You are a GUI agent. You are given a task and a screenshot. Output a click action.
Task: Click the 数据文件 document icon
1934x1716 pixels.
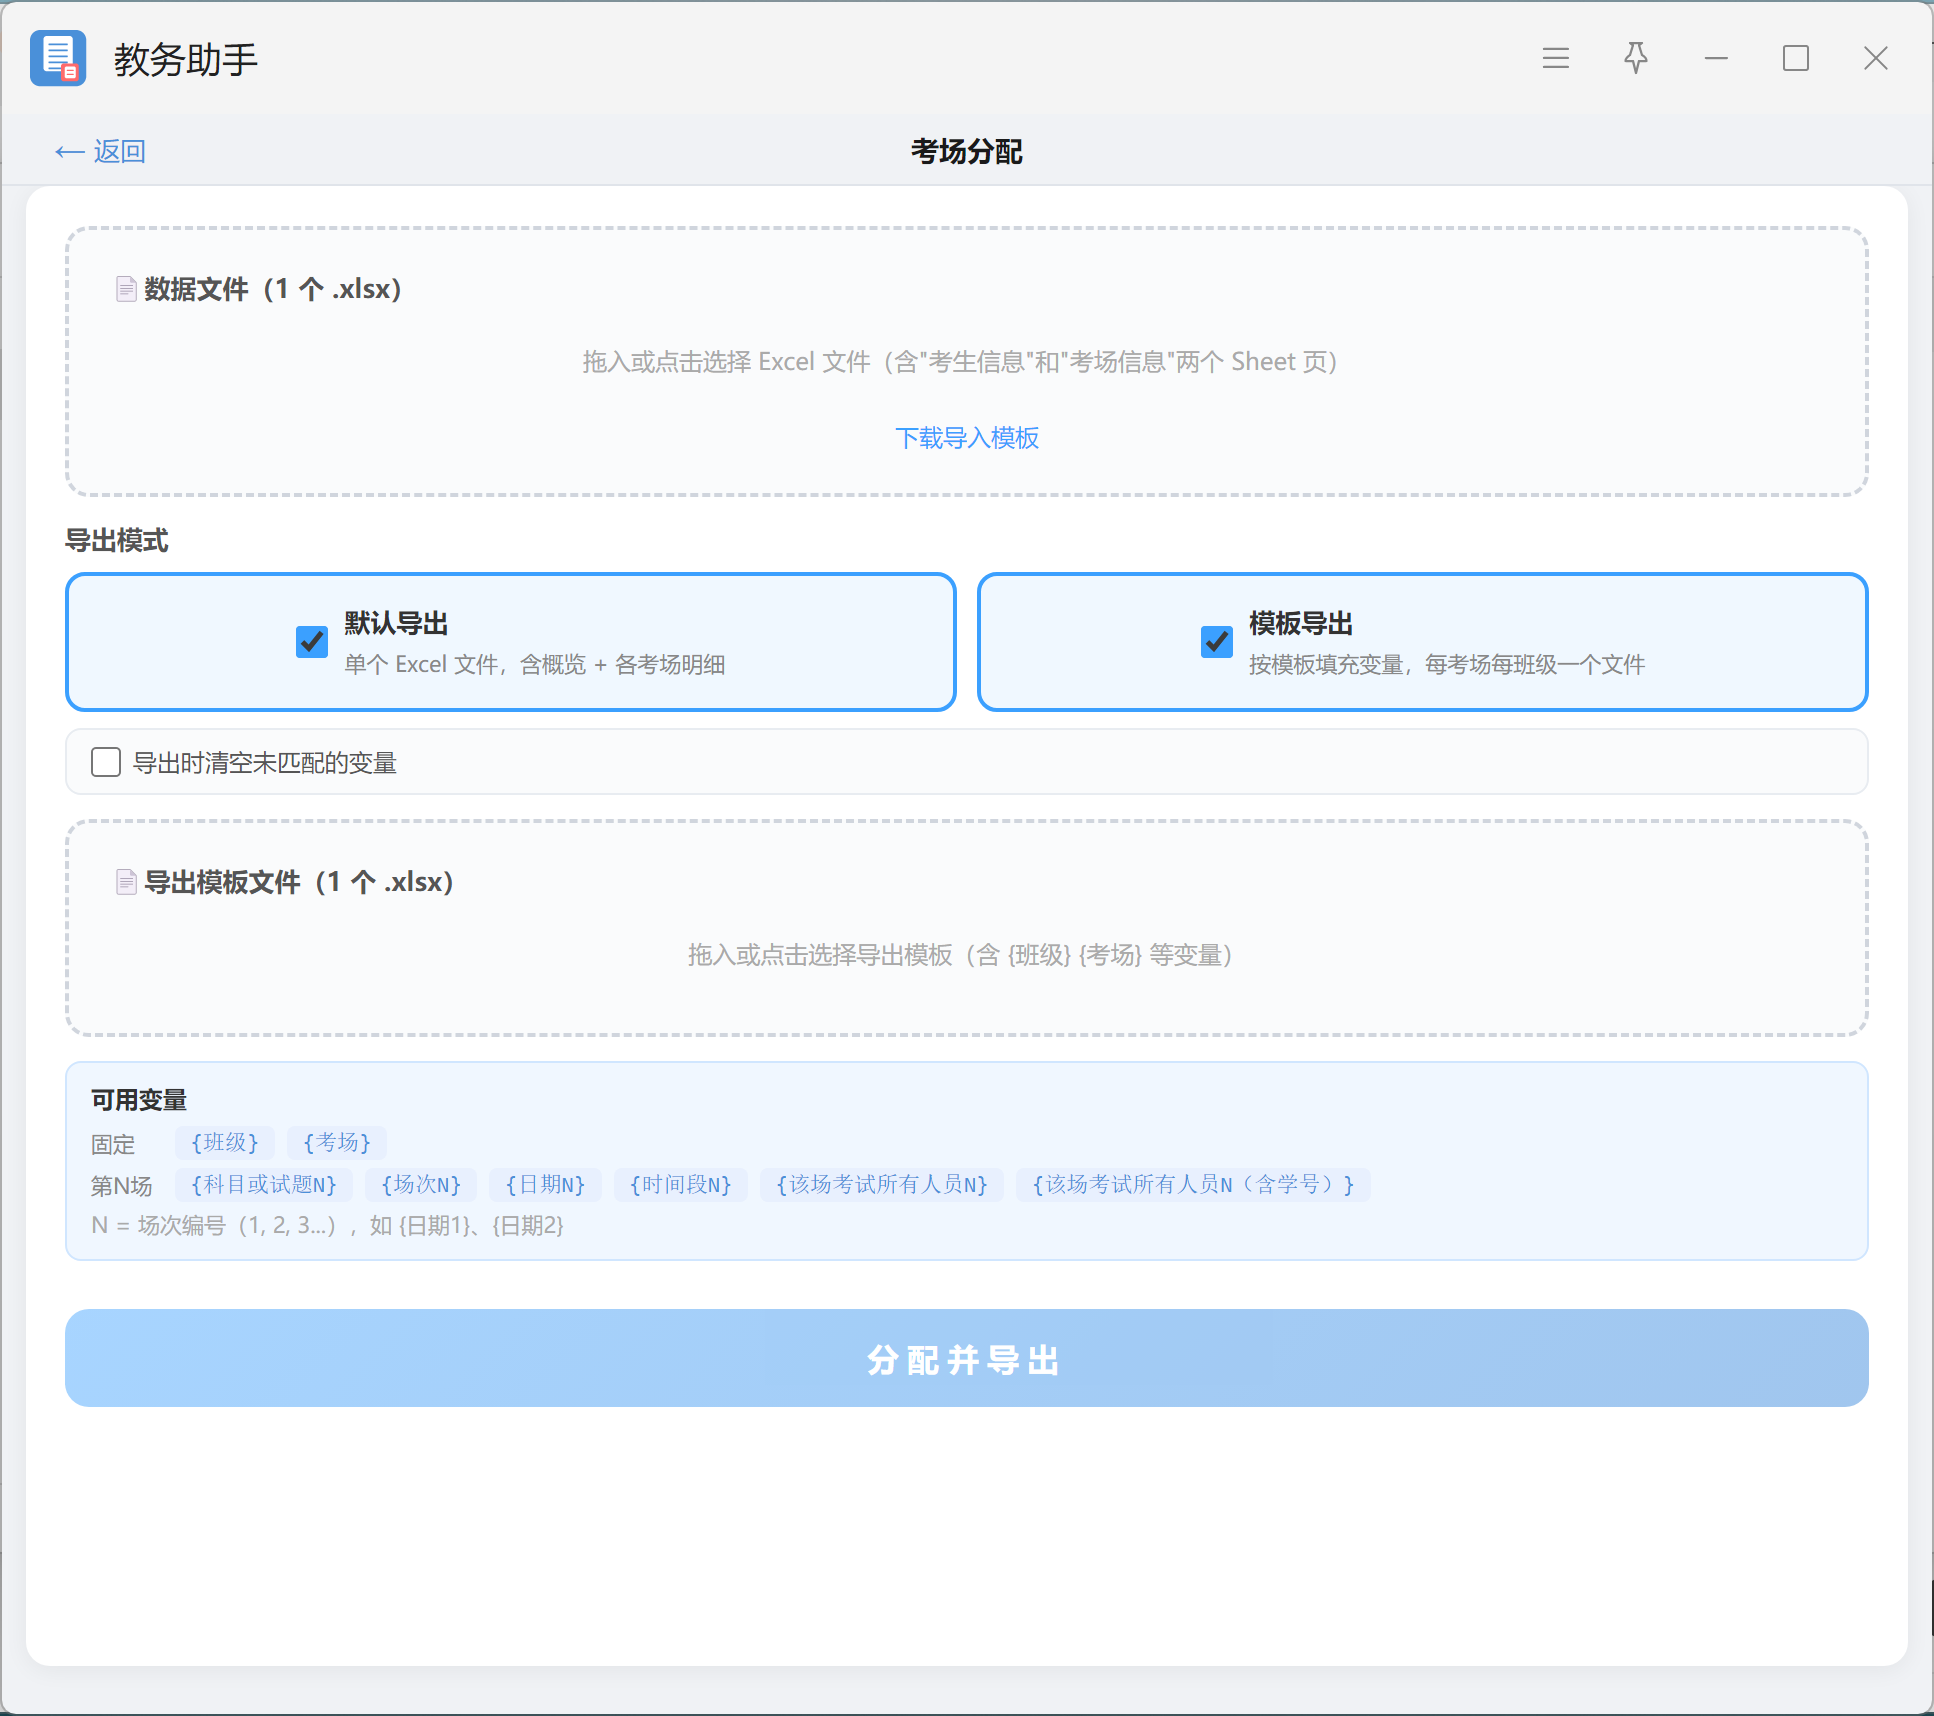126,289
